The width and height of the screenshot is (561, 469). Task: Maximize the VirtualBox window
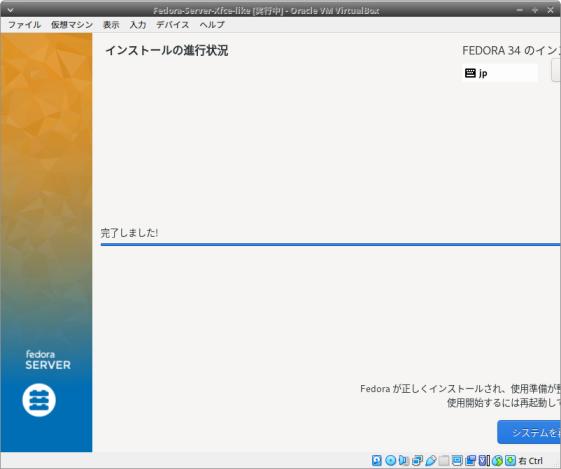click(x=535, y=10)
